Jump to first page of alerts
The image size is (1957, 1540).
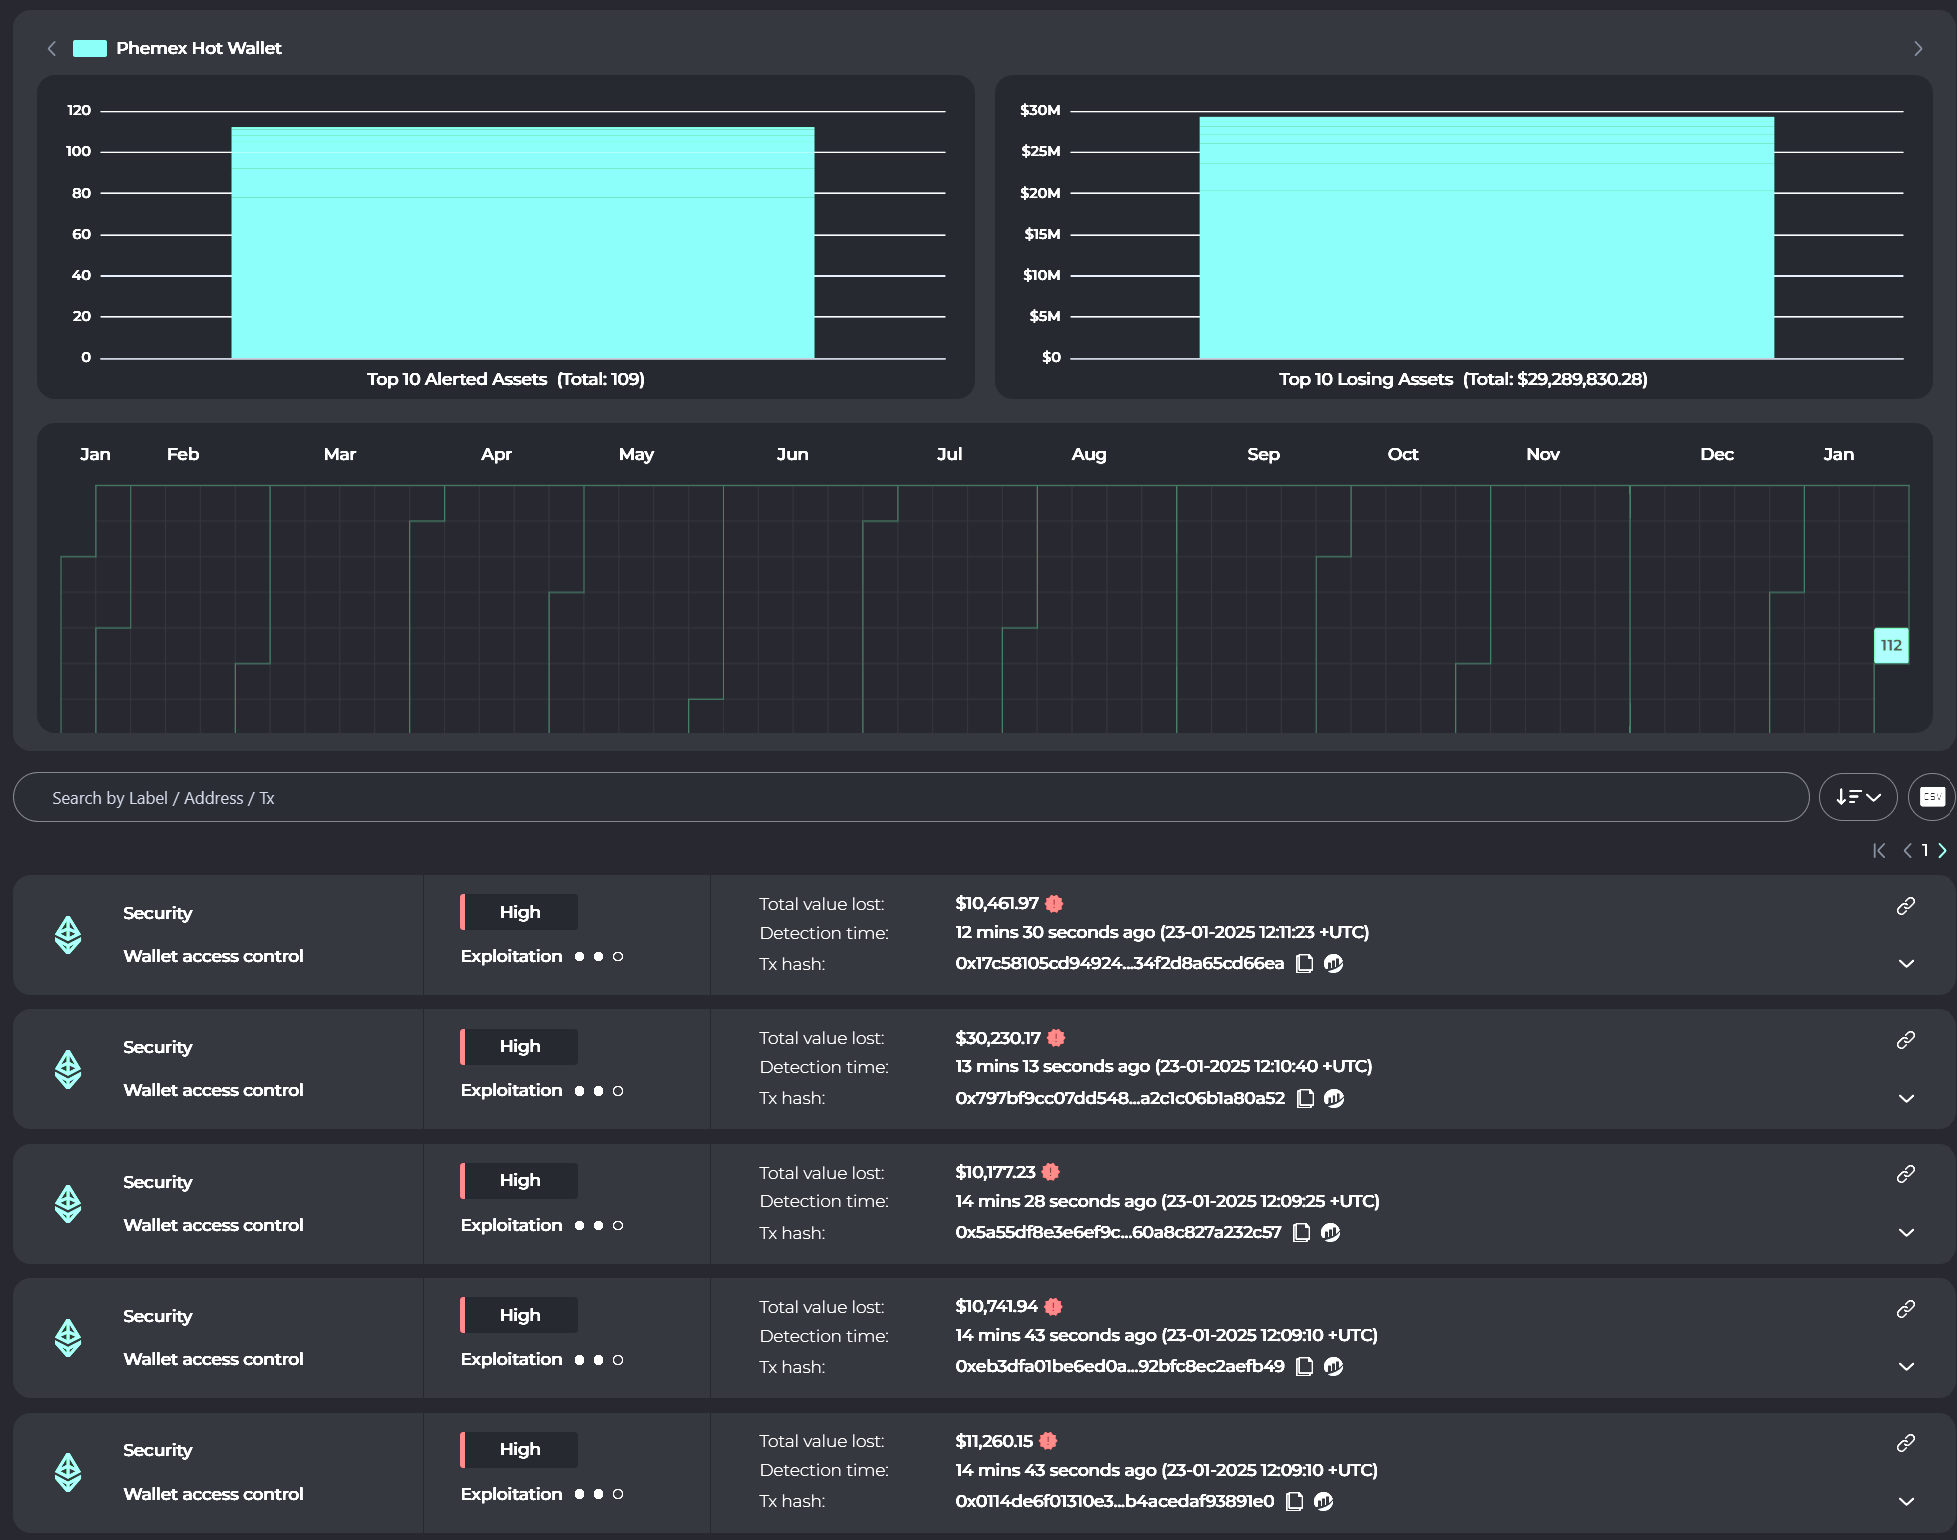[x=1879, y=850]
